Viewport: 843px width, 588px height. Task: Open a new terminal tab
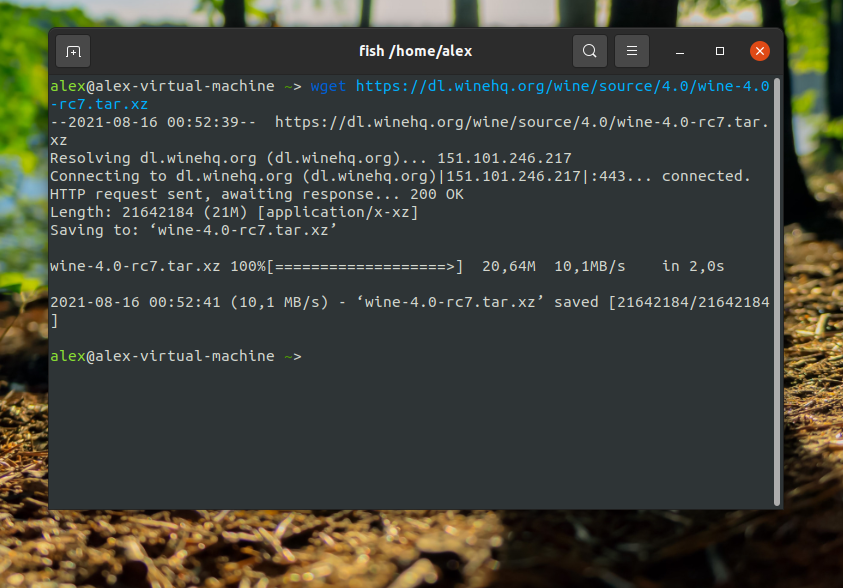pyautogui.click(x=73, y=51)
